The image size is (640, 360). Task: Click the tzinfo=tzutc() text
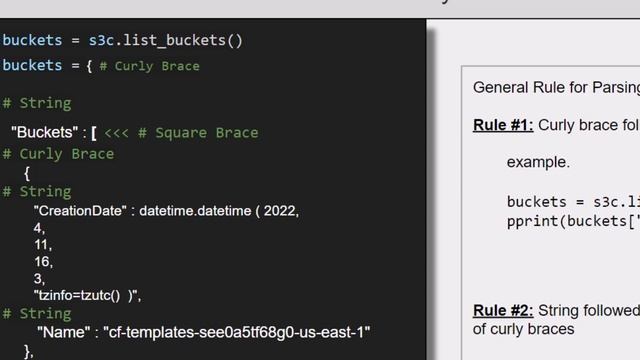pos(77,296)
